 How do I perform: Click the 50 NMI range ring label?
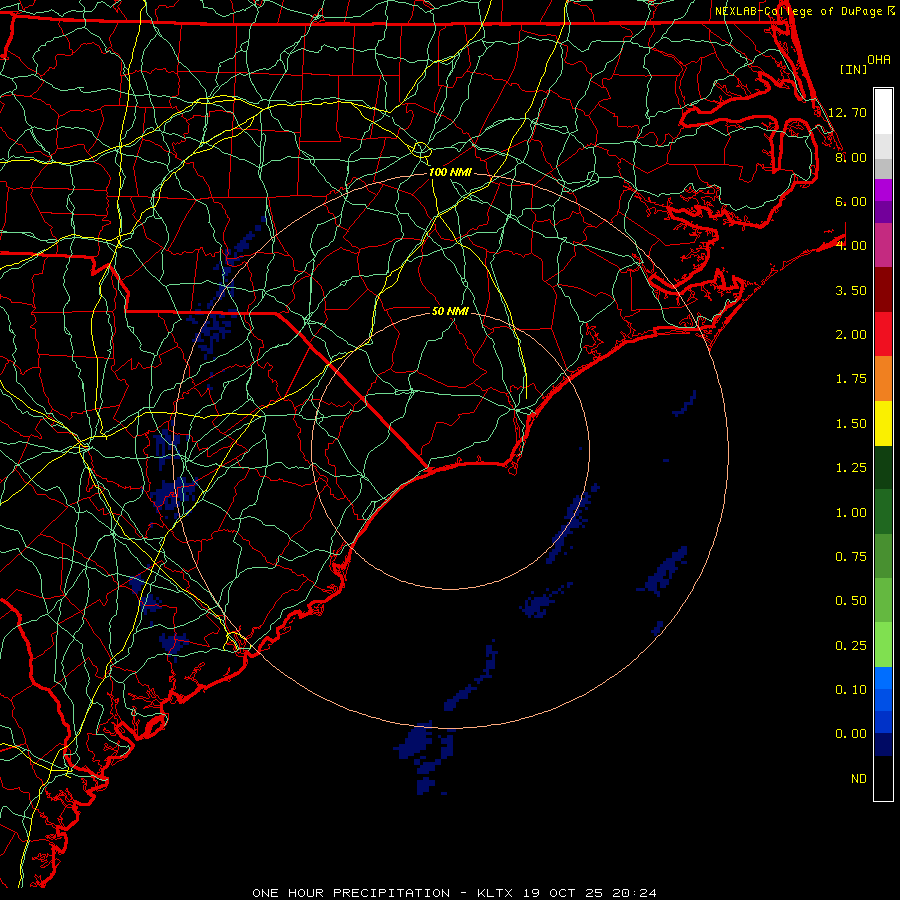[450, 311]
